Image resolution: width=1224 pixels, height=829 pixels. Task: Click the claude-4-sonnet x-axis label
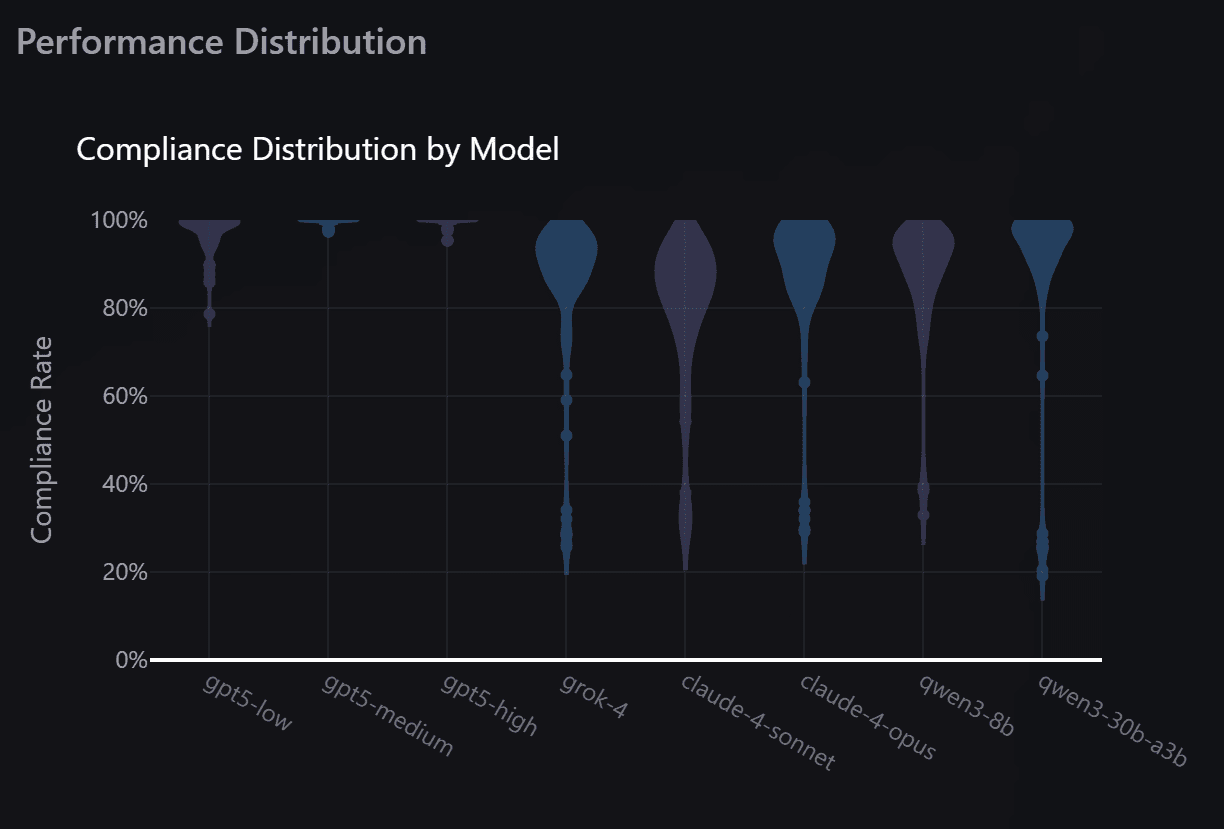click(757, 722)
